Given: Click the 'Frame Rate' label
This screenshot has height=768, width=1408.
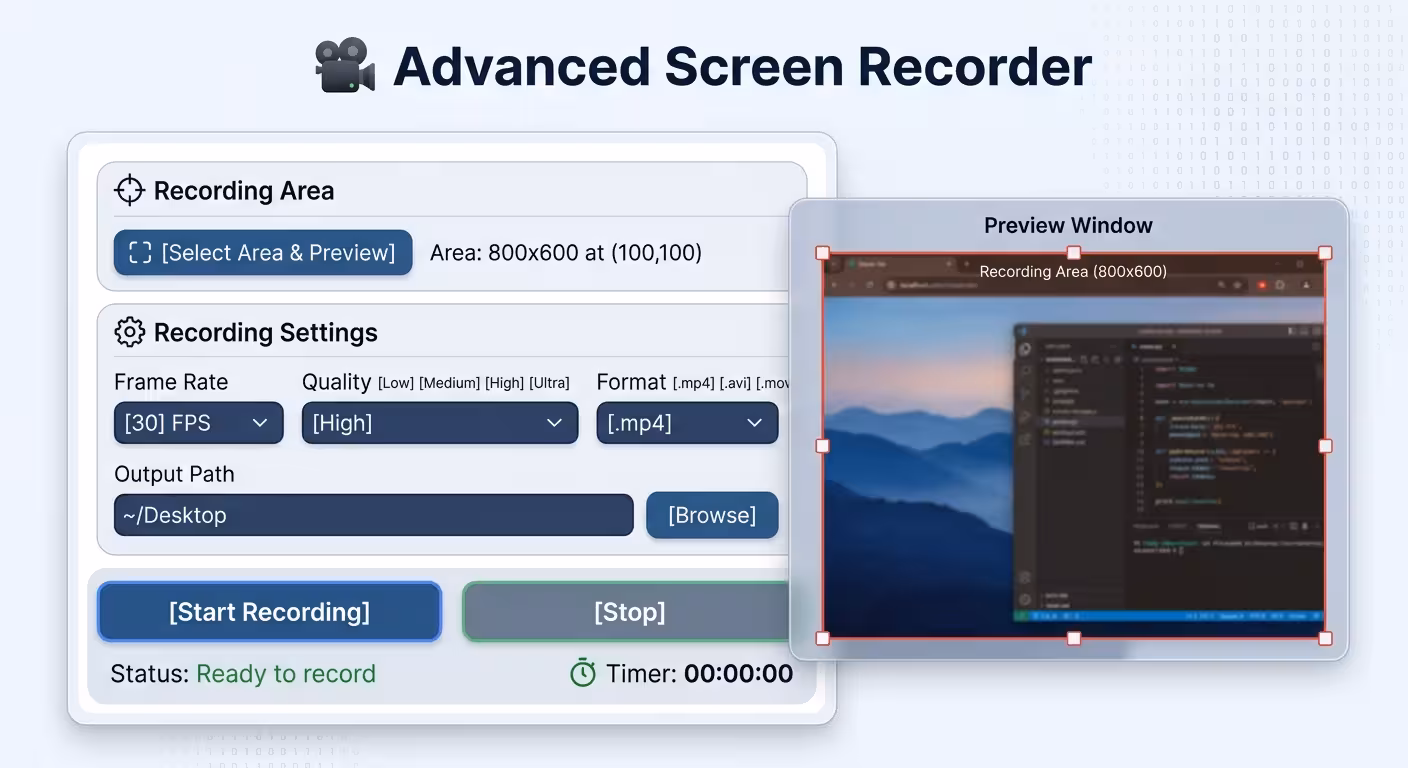Looking at the screenshot, I should pos(171,382).
